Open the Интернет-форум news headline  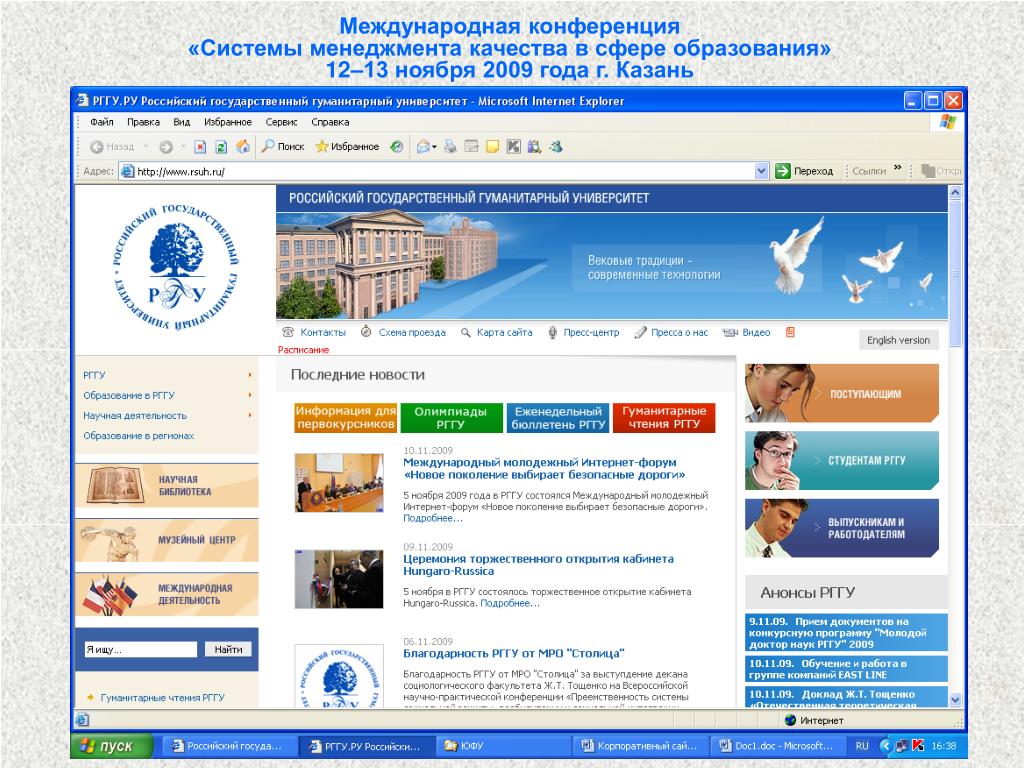tap(544, 469)
